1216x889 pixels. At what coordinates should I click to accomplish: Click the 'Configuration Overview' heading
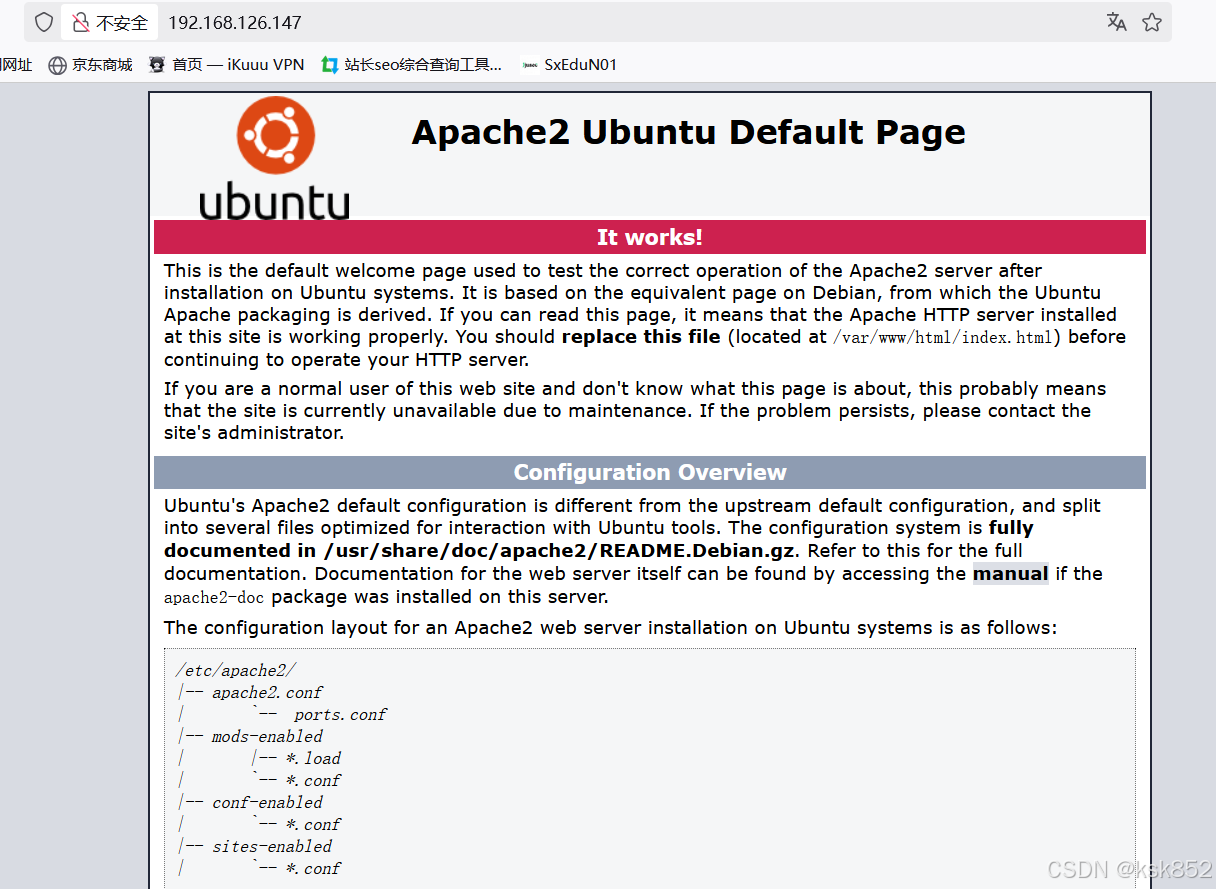(x=650, y=472)
